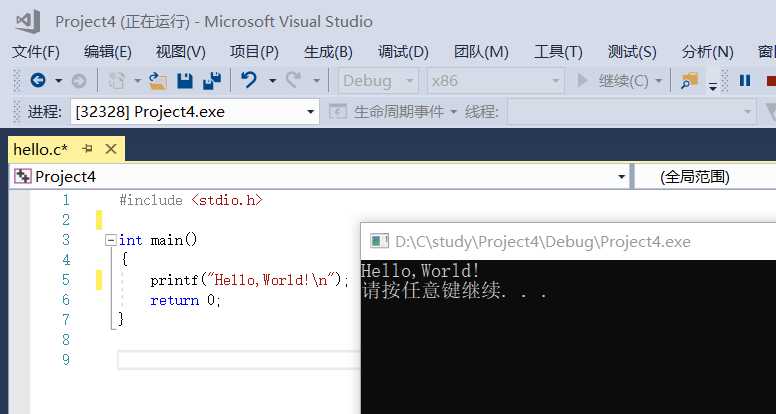The width and height of the screenshot is (776, 414).
Task: Open the undo history dropdown arrow
Action: (272, 81)
